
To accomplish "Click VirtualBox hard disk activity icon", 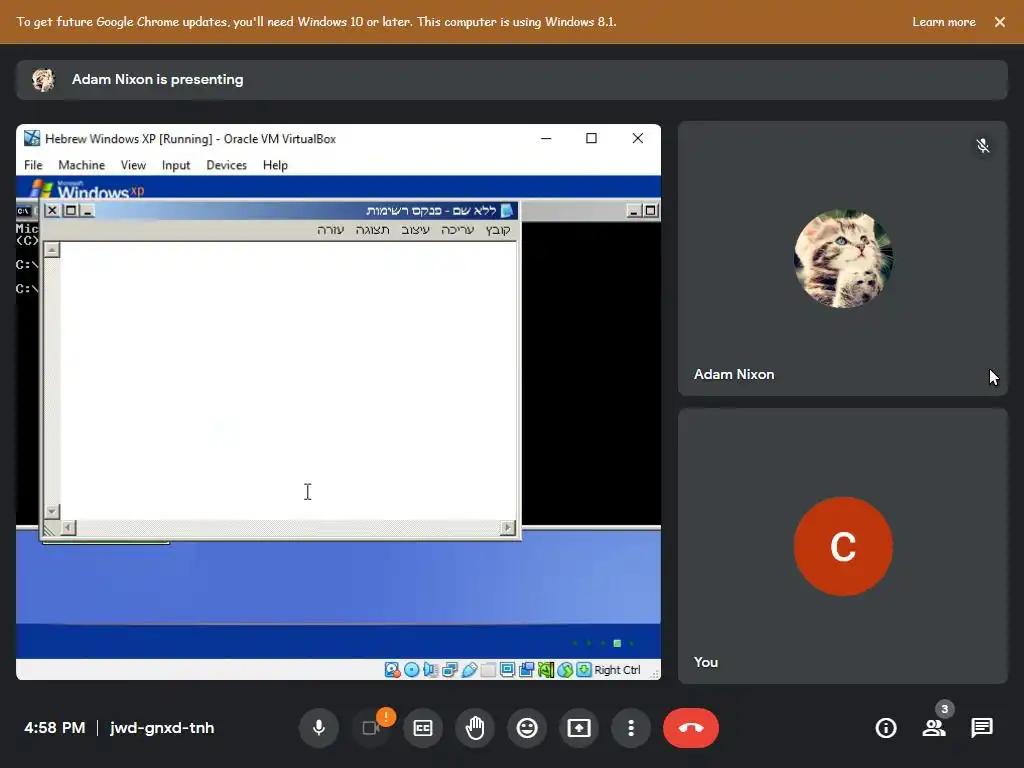I will point(392,669).
